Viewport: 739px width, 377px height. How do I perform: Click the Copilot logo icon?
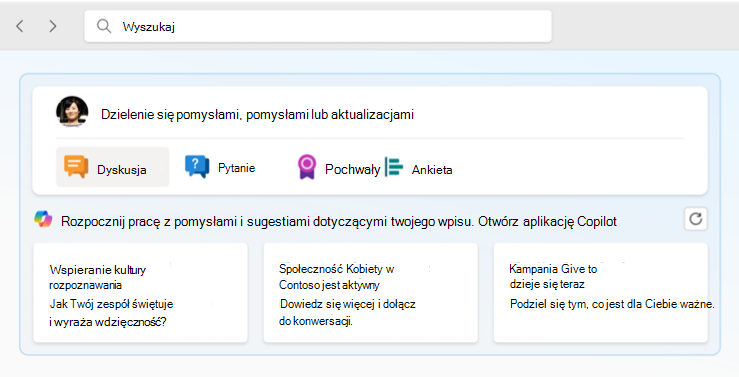tap(43, 220)
